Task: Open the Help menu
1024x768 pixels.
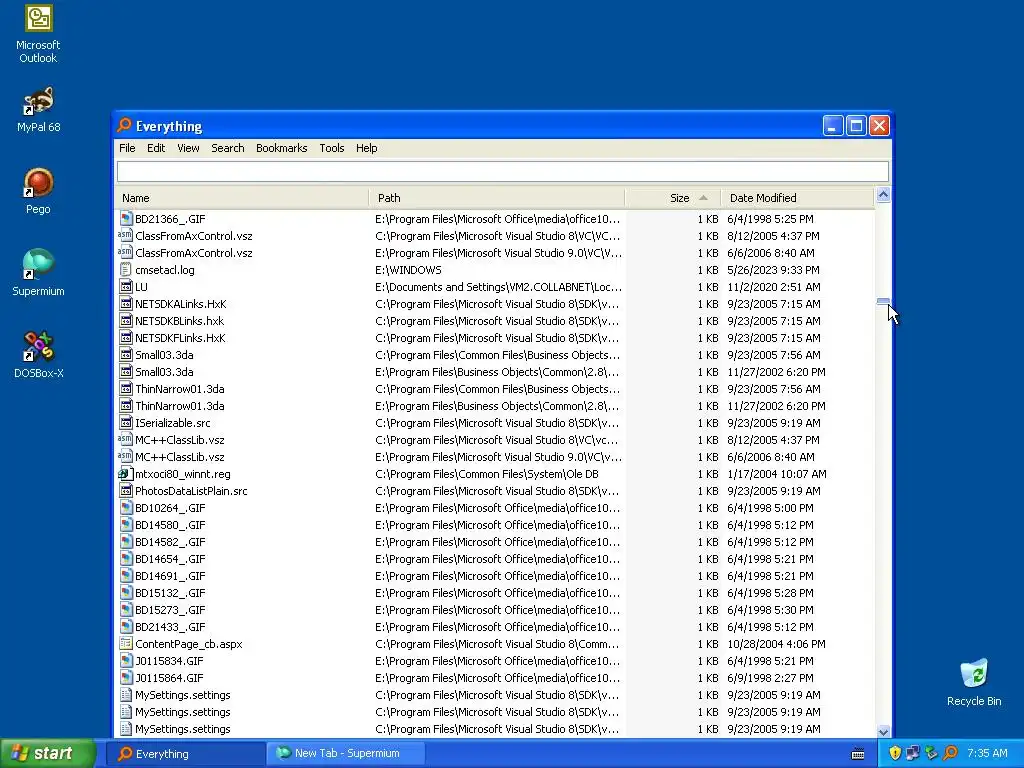Action: point(366,148)
